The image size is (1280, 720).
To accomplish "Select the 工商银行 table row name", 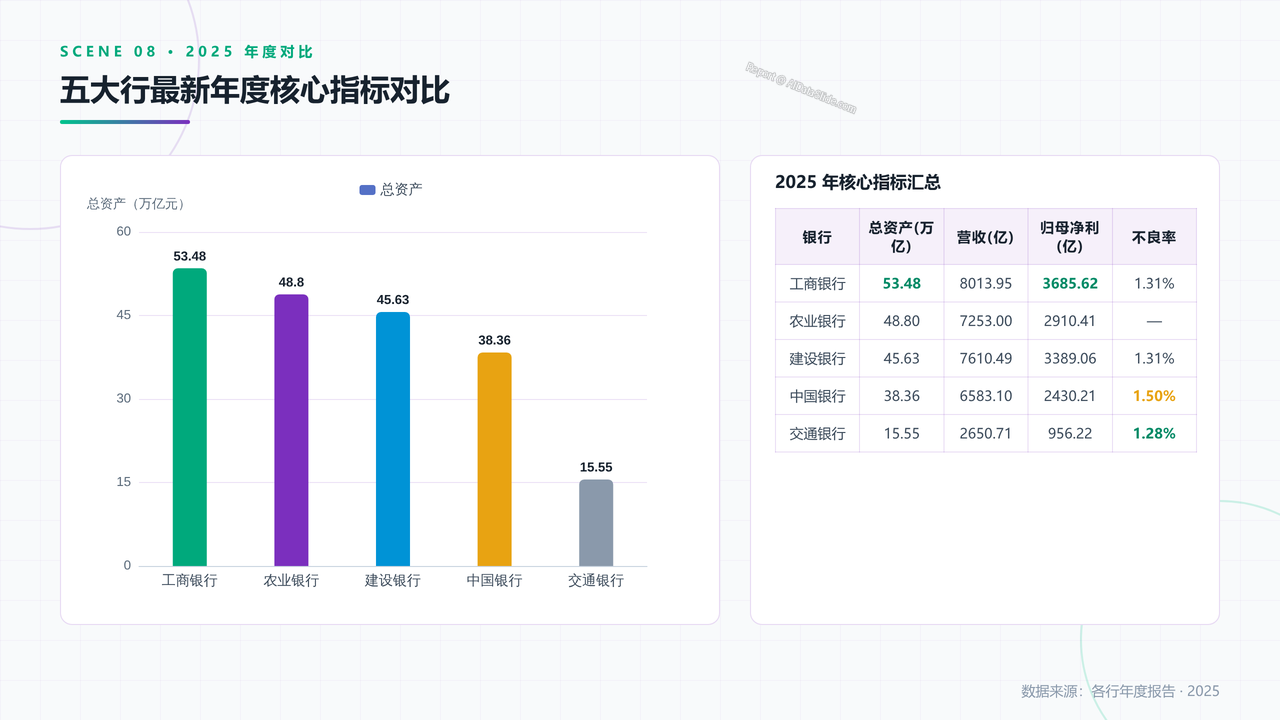I will click(817, 284).
